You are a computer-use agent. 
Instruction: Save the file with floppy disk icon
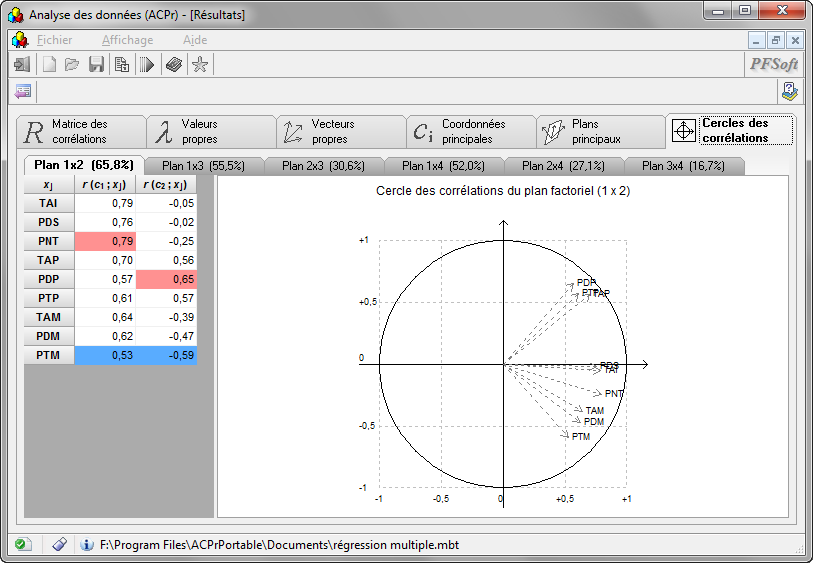(x=97, y=65)
